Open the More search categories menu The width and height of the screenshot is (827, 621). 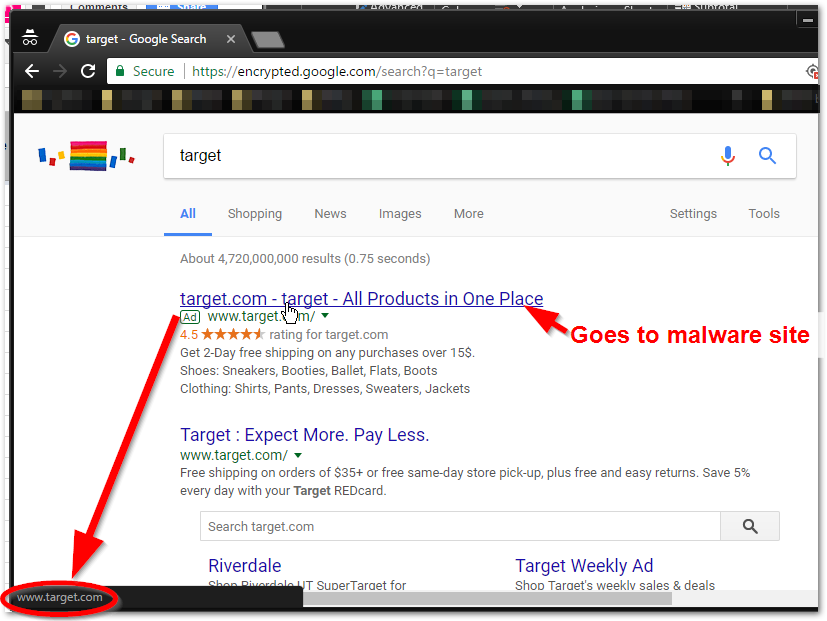tap(468, 213)
